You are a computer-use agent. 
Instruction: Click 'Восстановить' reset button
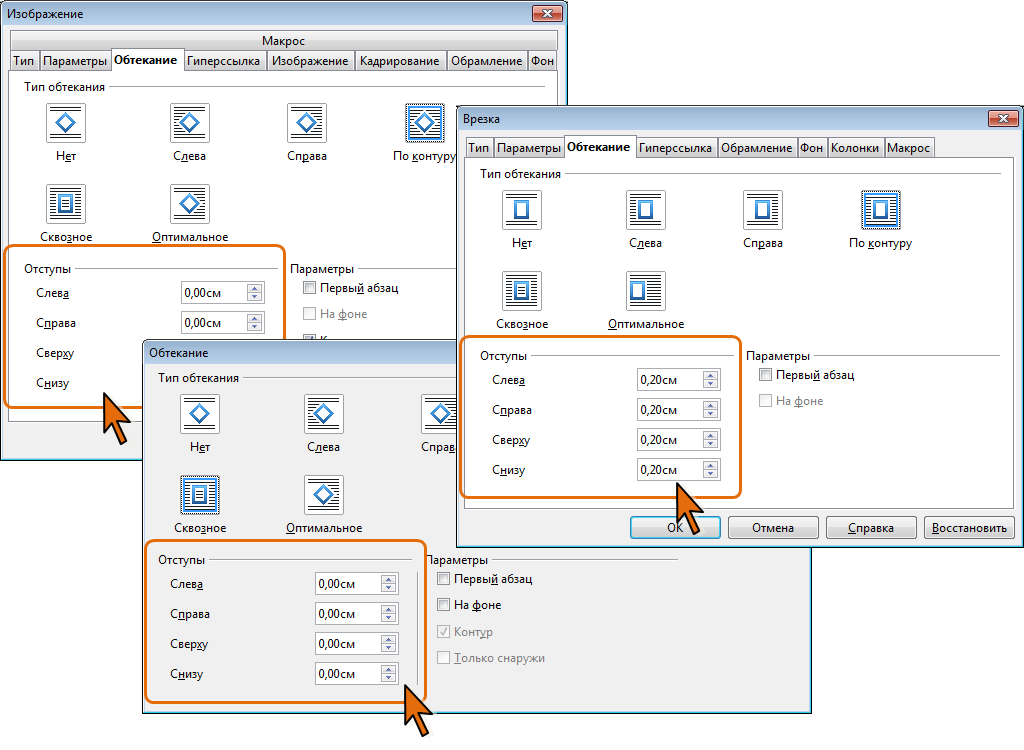tap(969, 527)
